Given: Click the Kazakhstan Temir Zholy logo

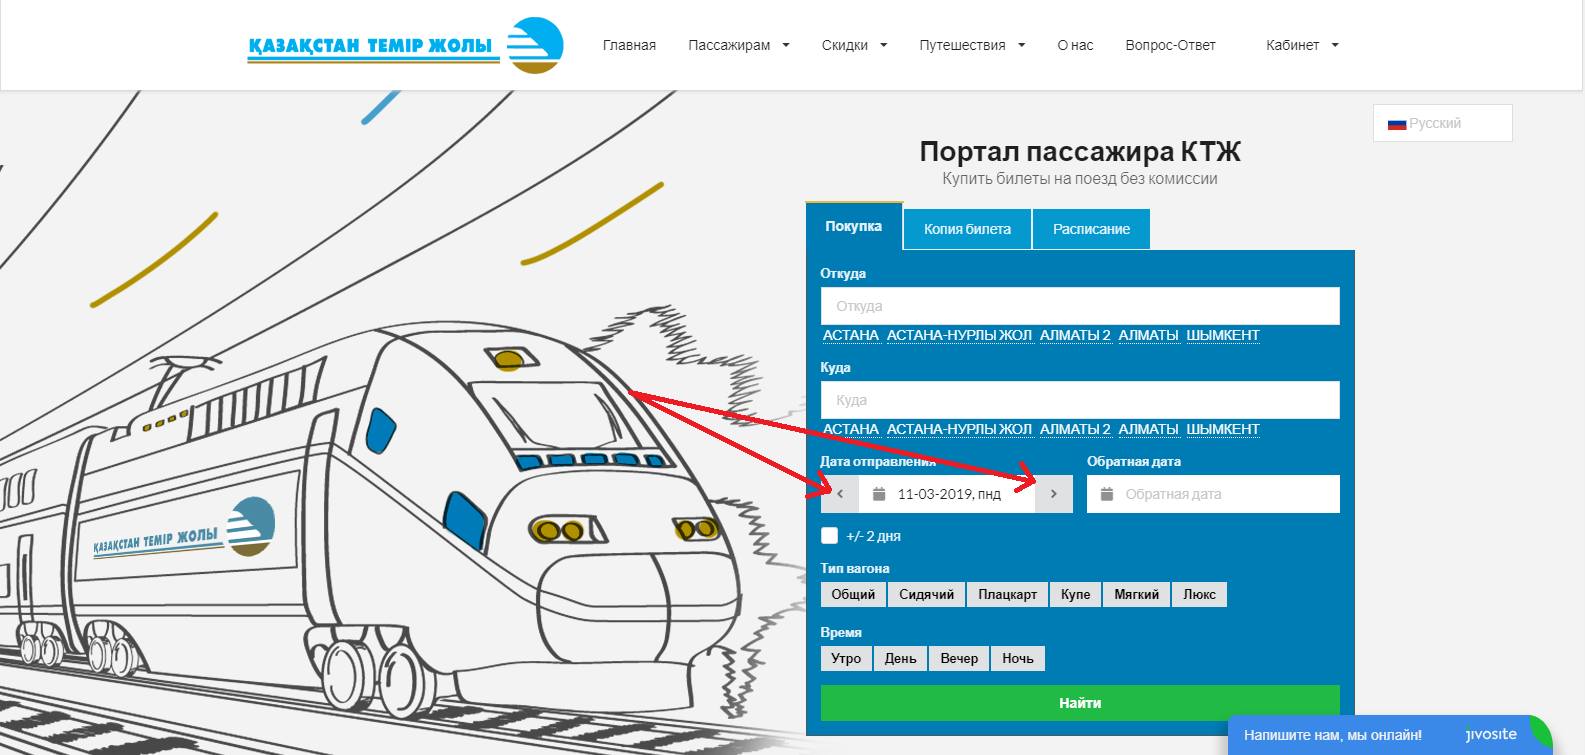Looking at the screenshot, I should (405, 46).
